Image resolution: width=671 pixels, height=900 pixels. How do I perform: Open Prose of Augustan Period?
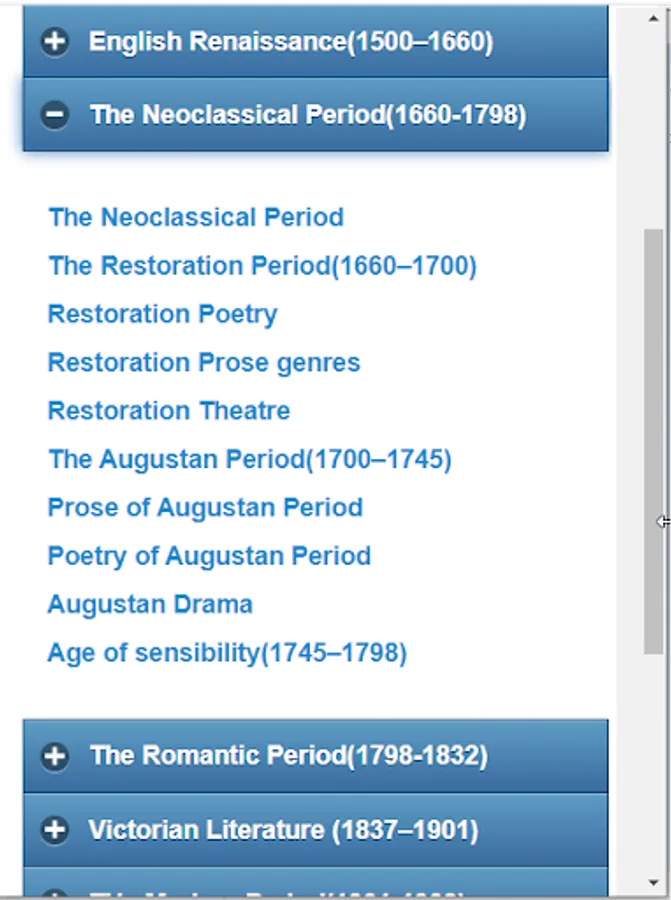(x=205, y=507)
